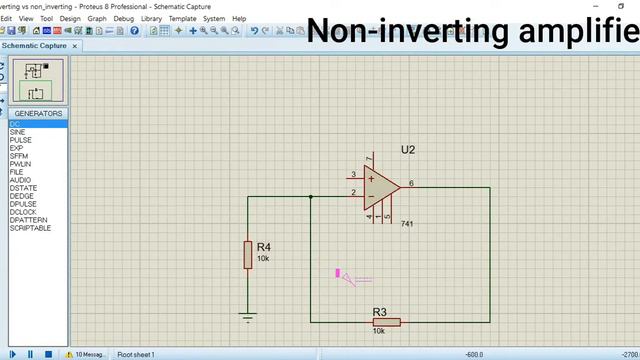Select the EXP generator
Screen dimensions: 640x360
[x=38, y=148]
